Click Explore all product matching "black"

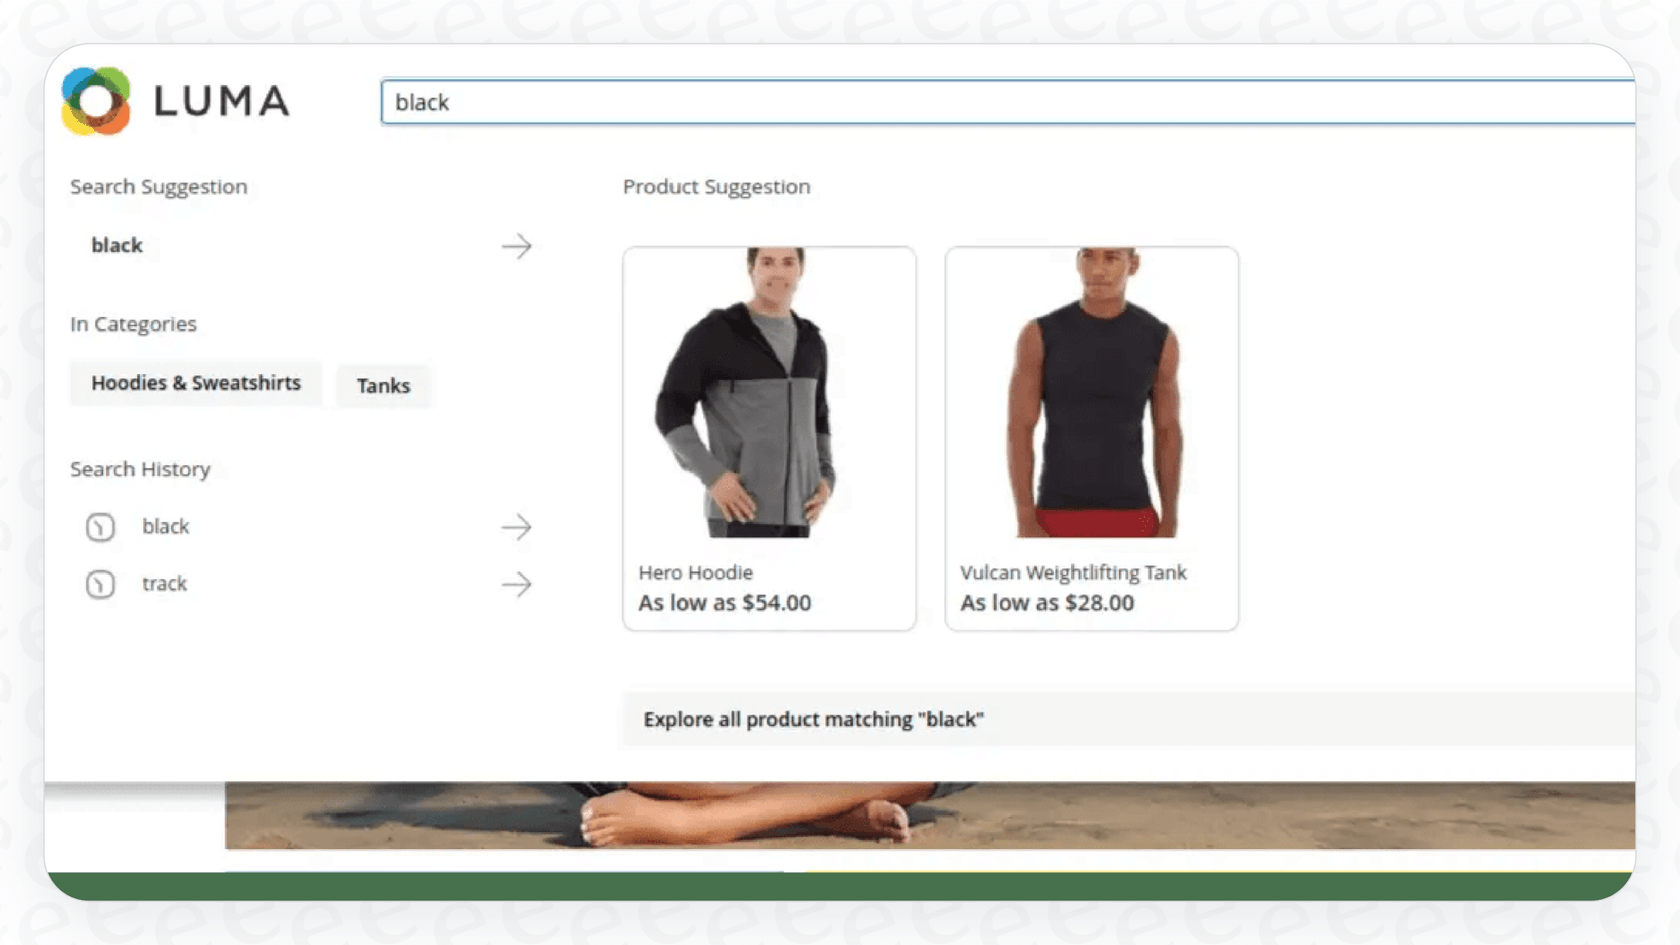click(814, 719)
